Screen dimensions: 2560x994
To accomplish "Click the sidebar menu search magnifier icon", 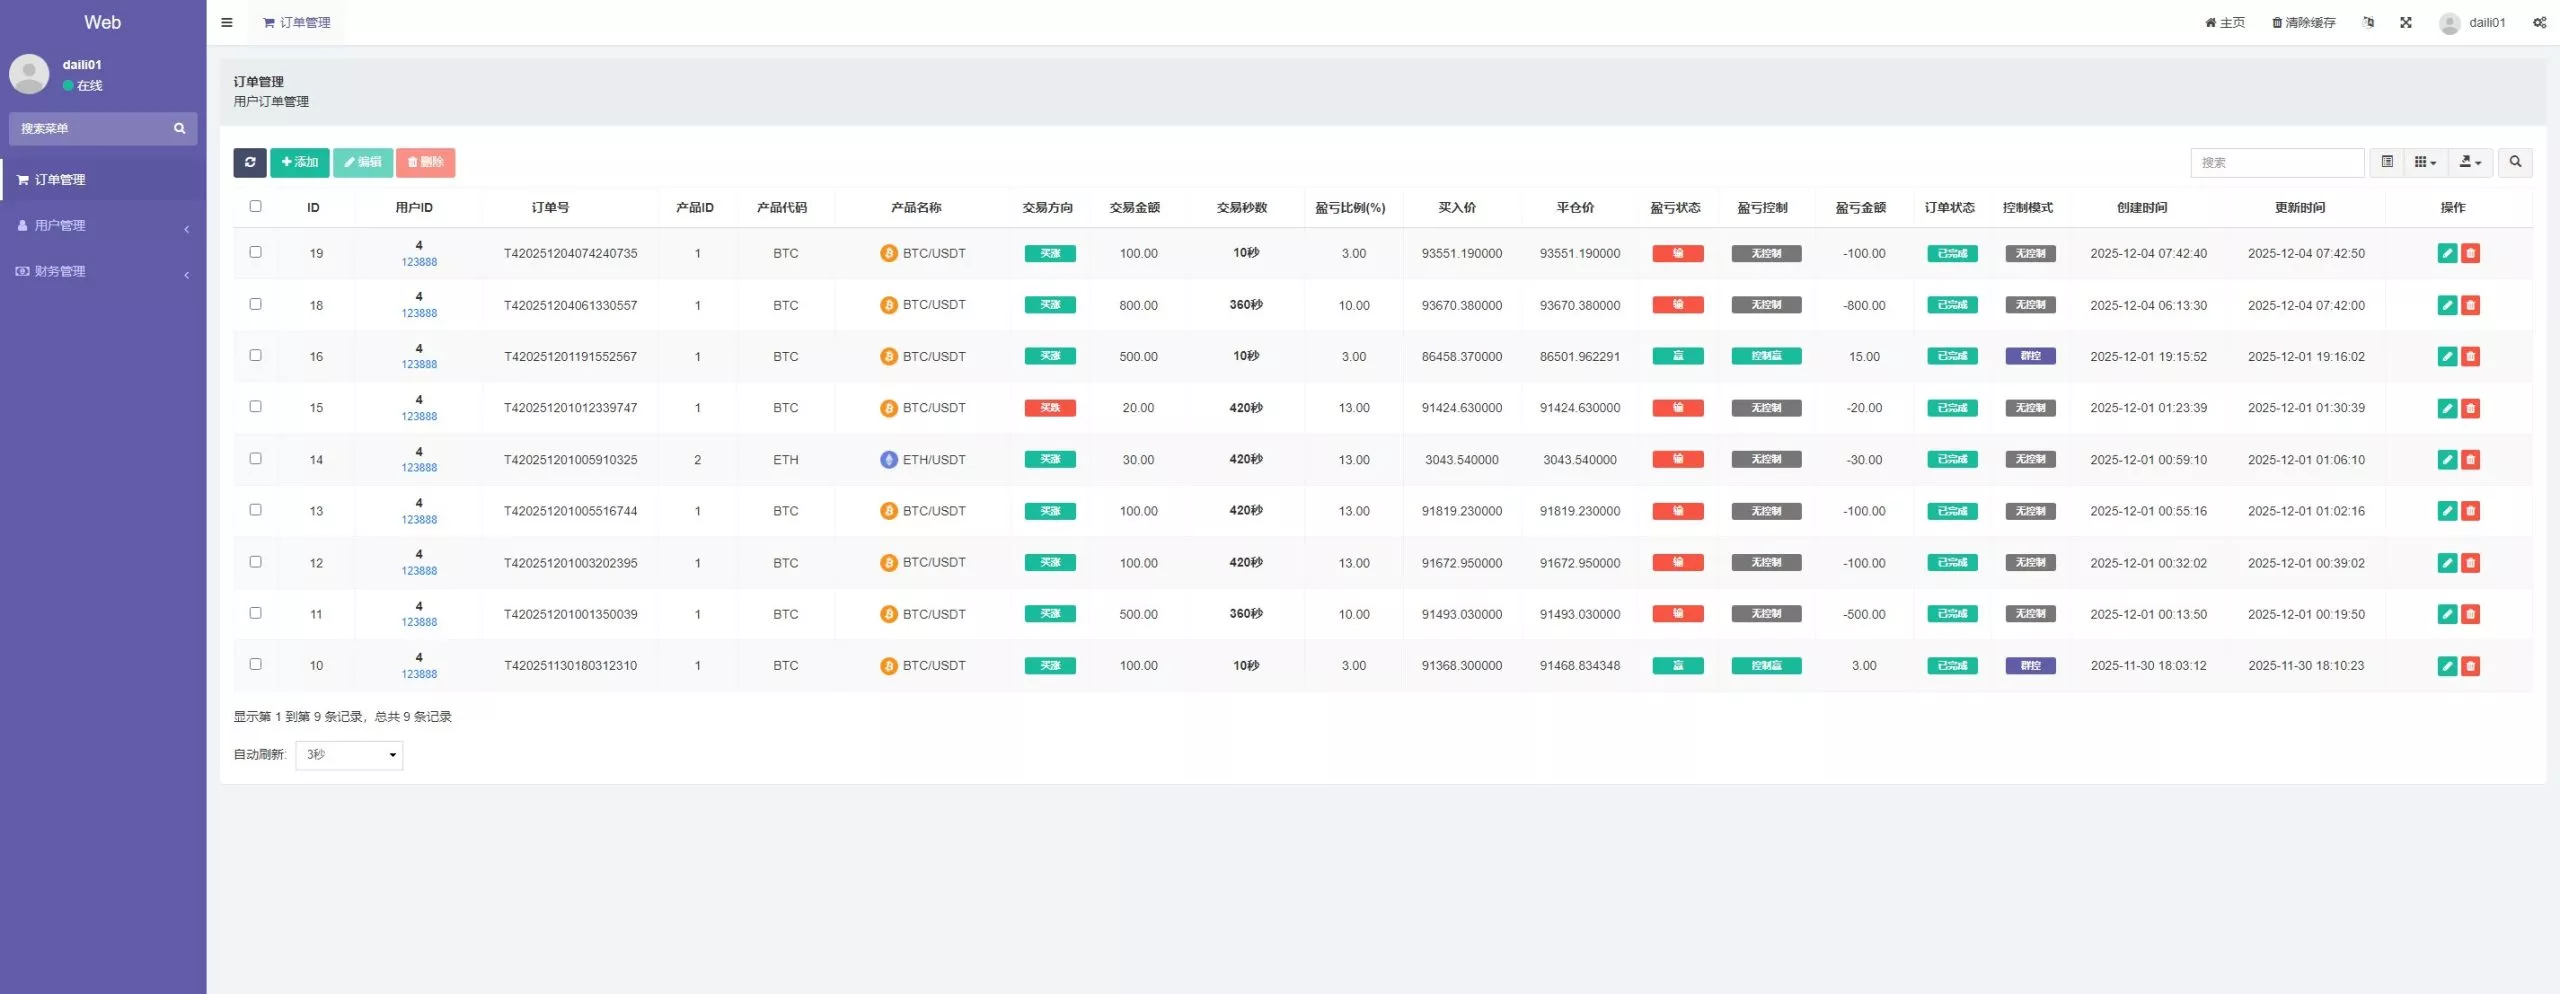I will point(180,128).
